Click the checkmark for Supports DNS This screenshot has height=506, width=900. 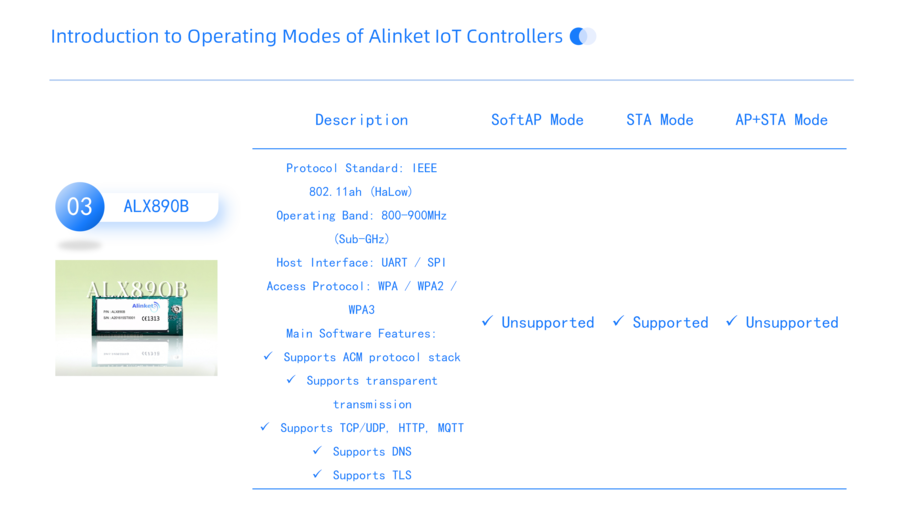pyautogui.click(x=317, y=450)
